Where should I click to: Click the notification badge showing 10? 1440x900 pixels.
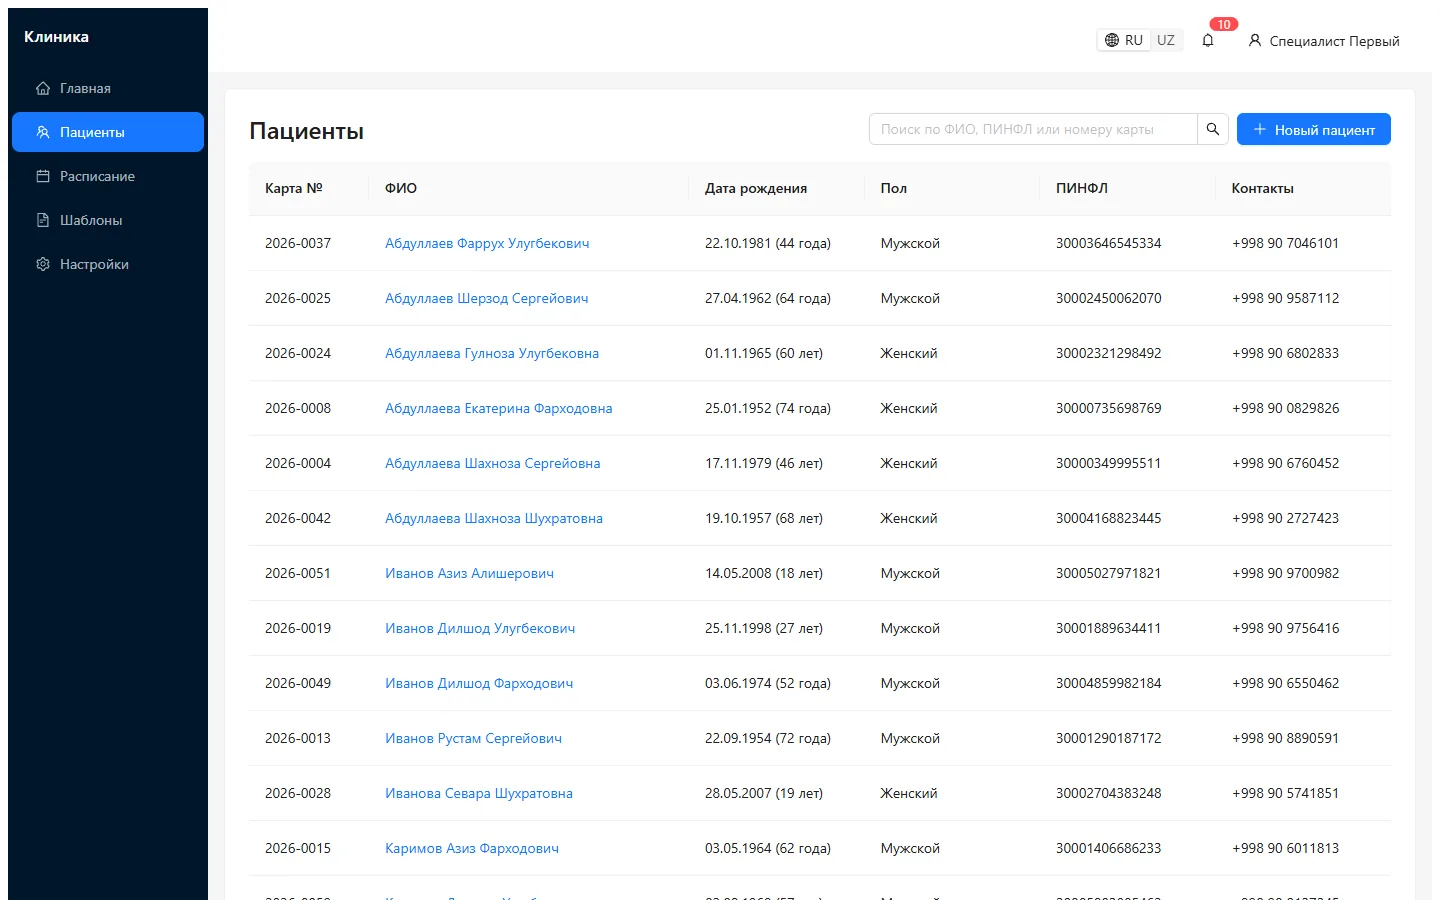pos(1224,25)
